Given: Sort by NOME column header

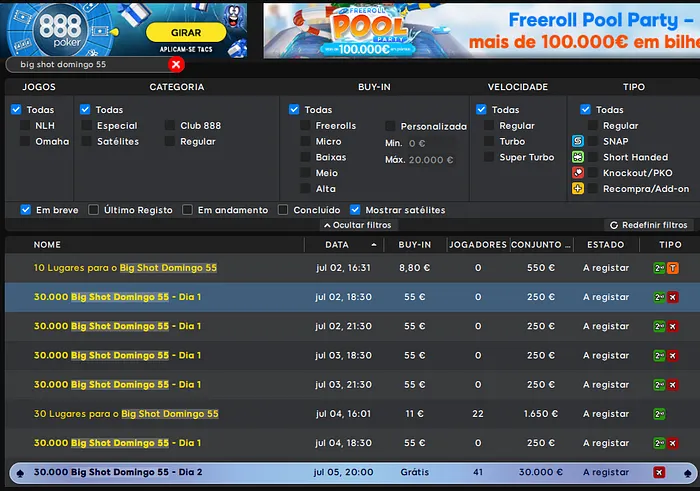Looking at the screenshot, I should [47, 245].
